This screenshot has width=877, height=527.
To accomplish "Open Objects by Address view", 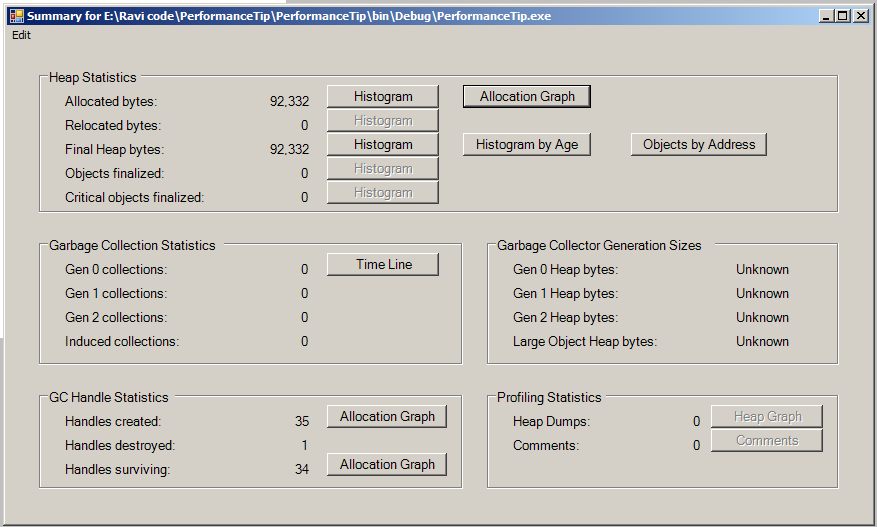I will coord(699,144).
